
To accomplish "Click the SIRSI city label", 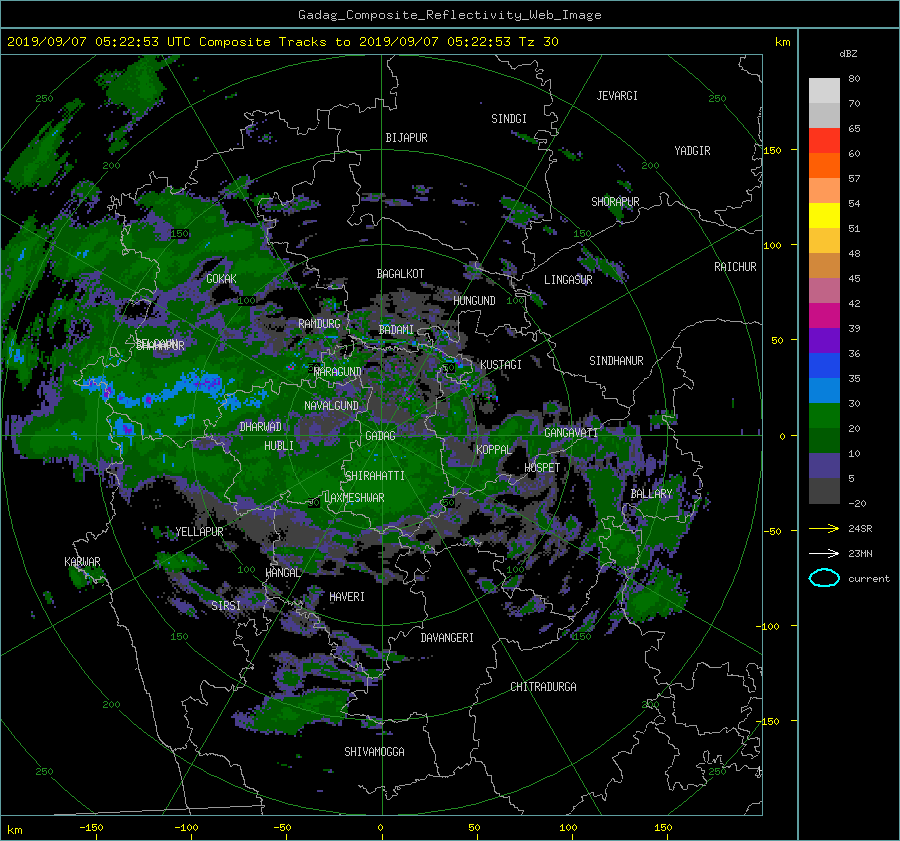I will 226,606.
